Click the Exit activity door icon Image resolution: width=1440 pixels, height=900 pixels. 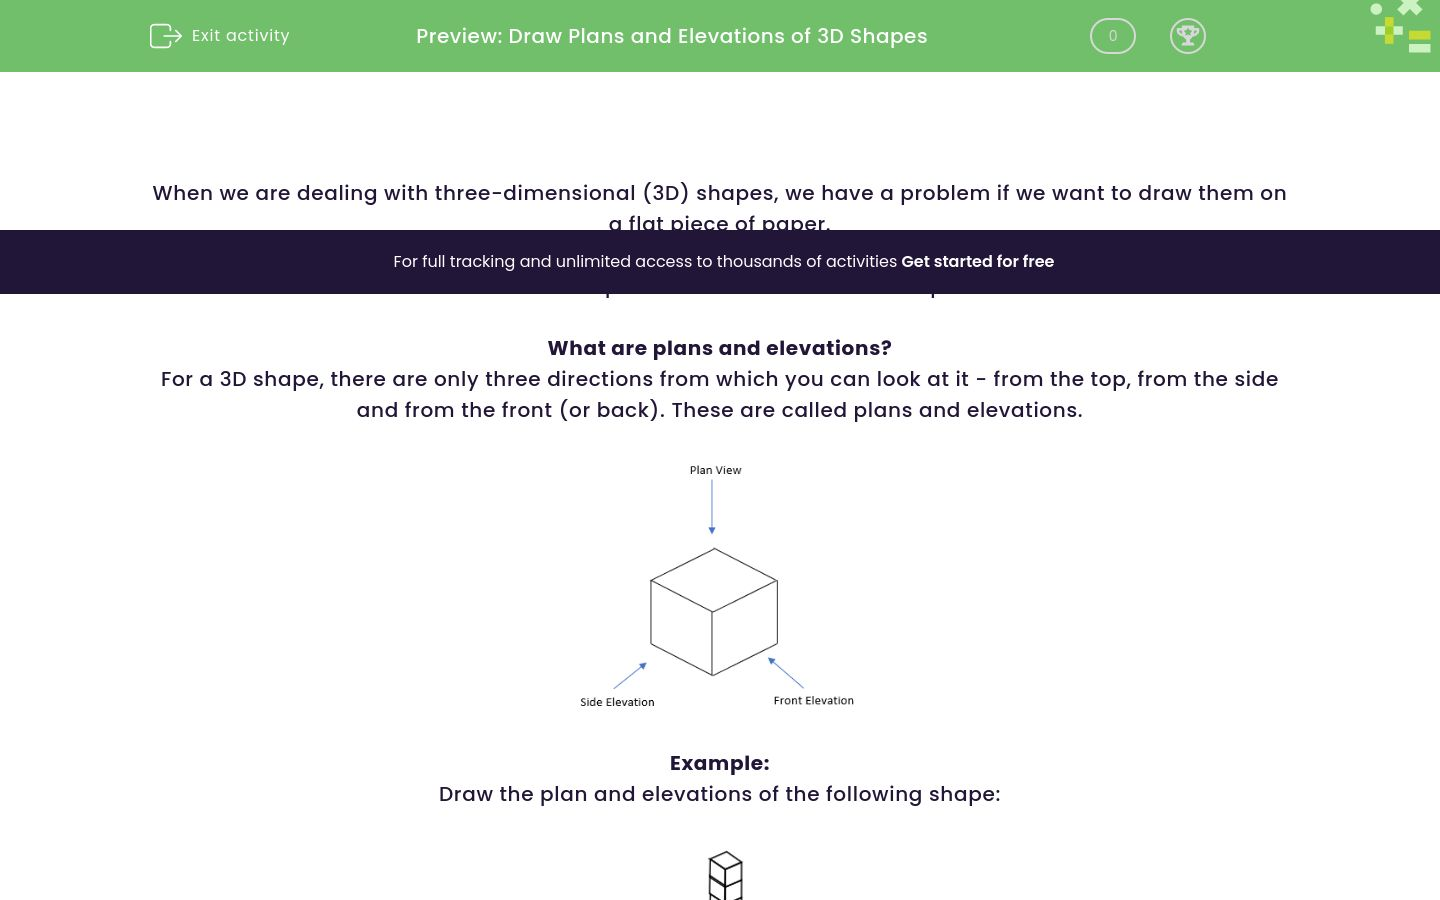point(166,35)
